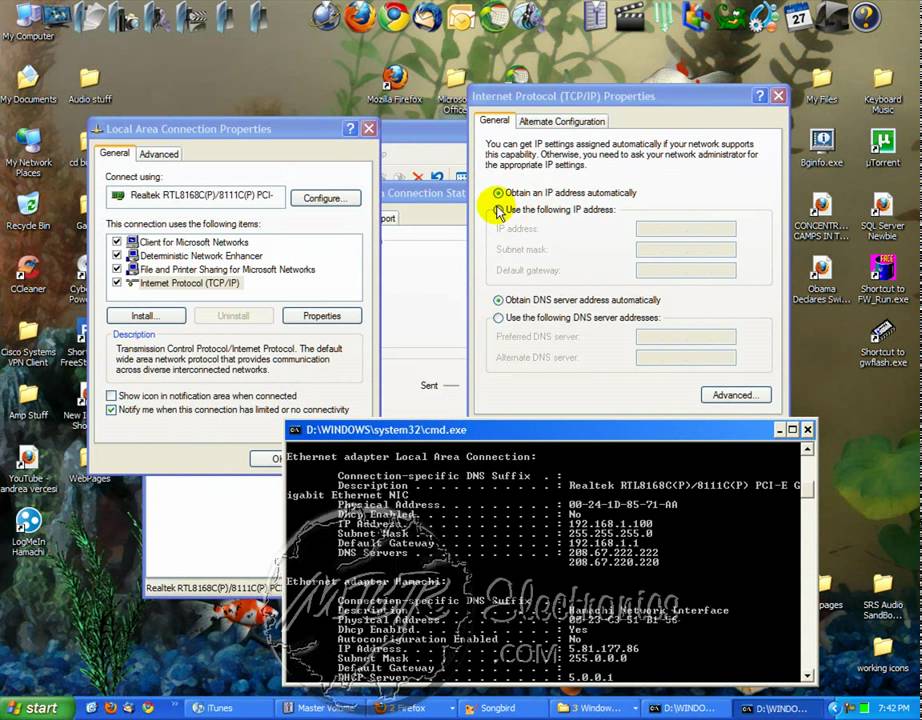The image size is (922, 720).
Task: Select Use the following DNS server addresses
Action: click(x=498, y=318)
